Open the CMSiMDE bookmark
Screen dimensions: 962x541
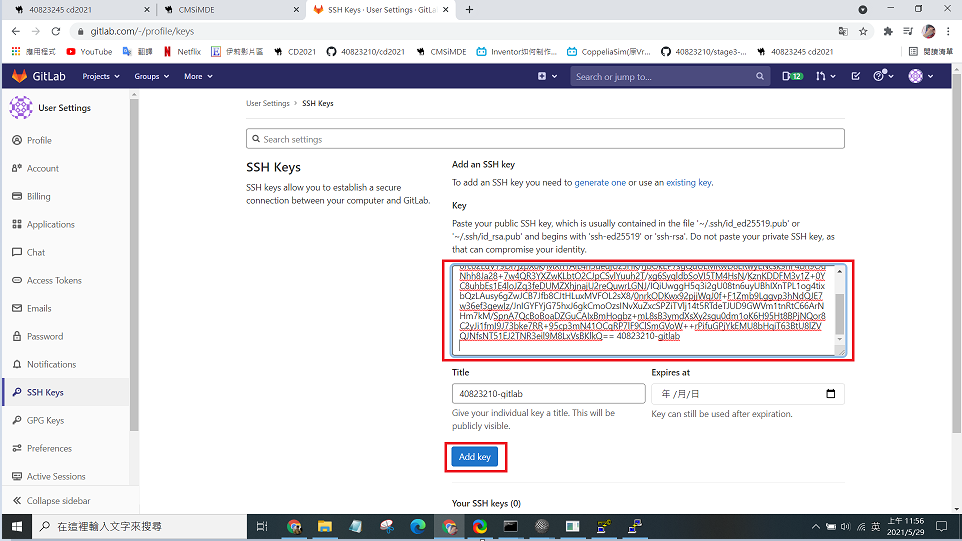click(x=441, y=52)
